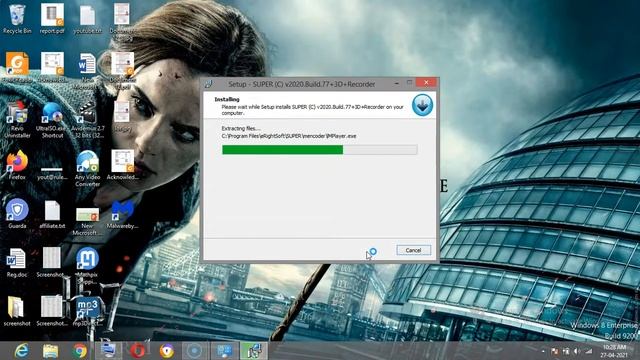Select the Acknowled... PDF desktop file
Image resolution: width=640 pixels, height=360 pixels.
[122, 165]
